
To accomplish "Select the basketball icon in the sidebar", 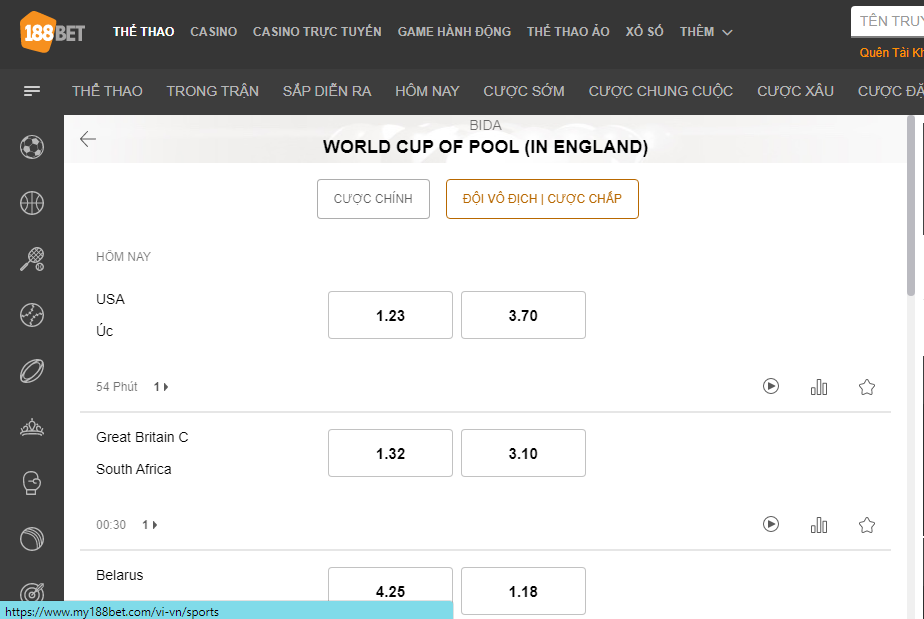I will tap(32, 203).
